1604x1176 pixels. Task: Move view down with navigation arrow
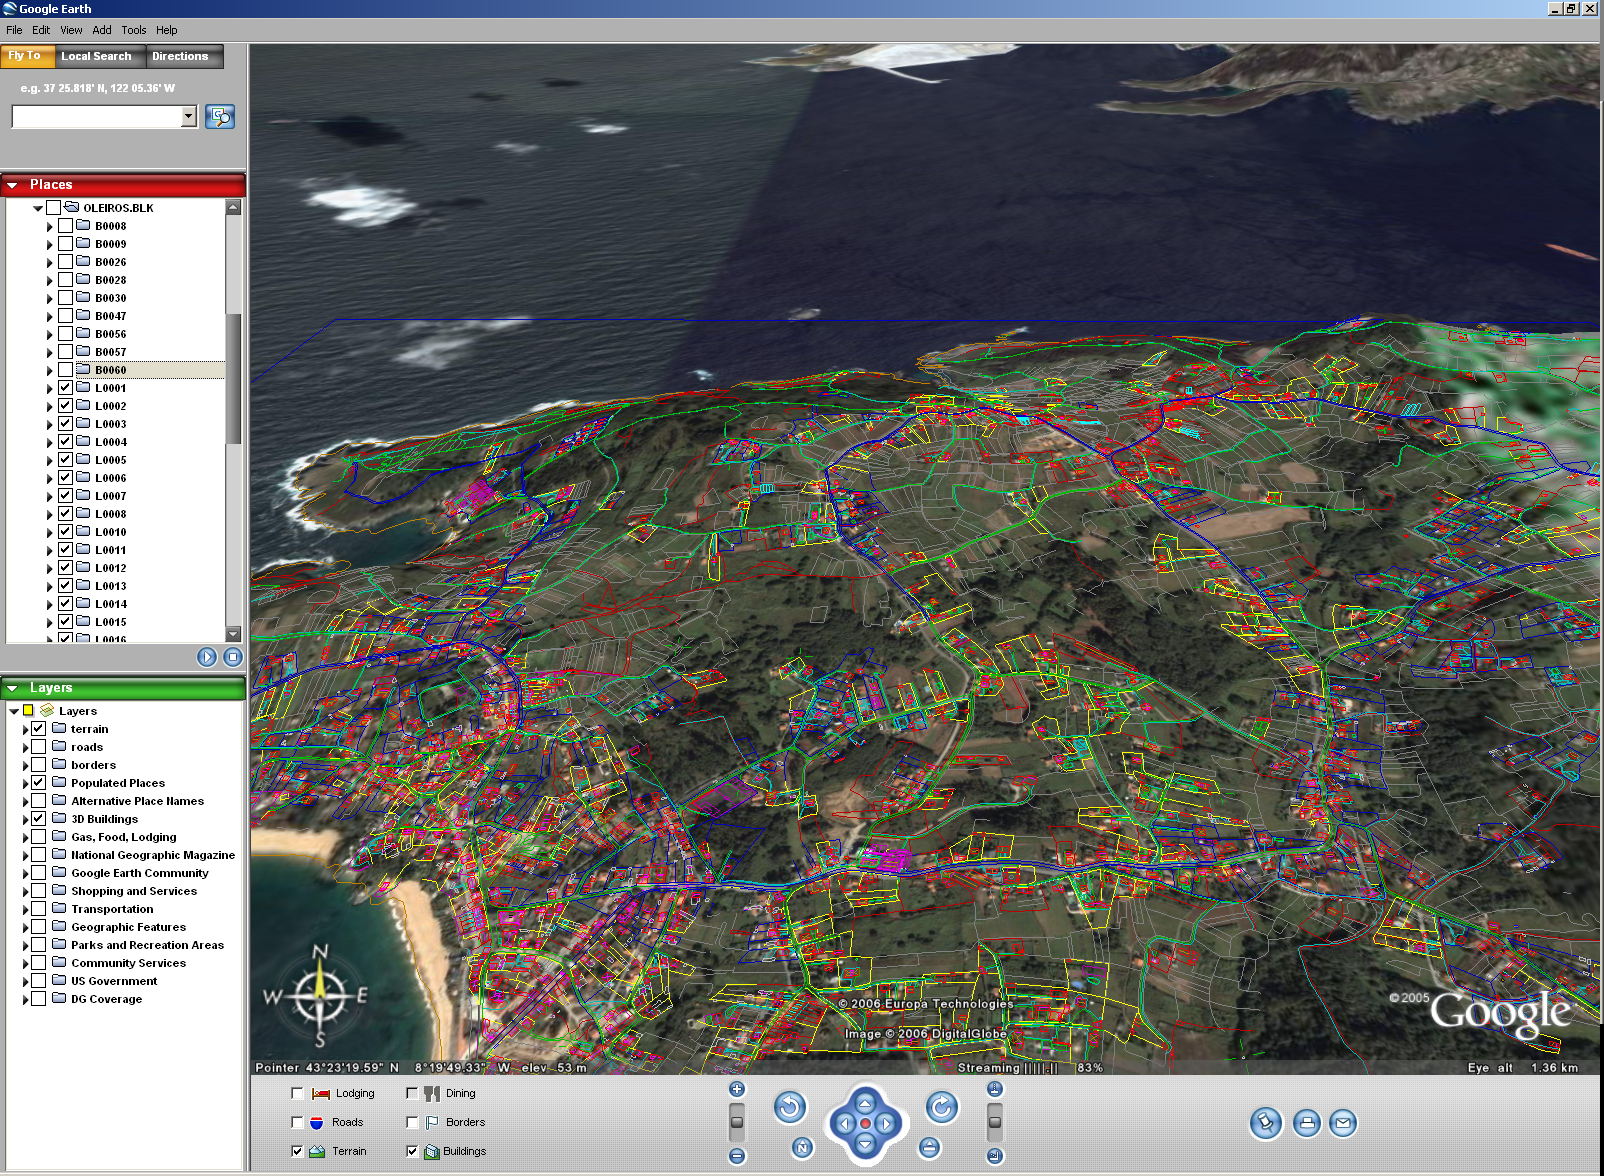865,1144
